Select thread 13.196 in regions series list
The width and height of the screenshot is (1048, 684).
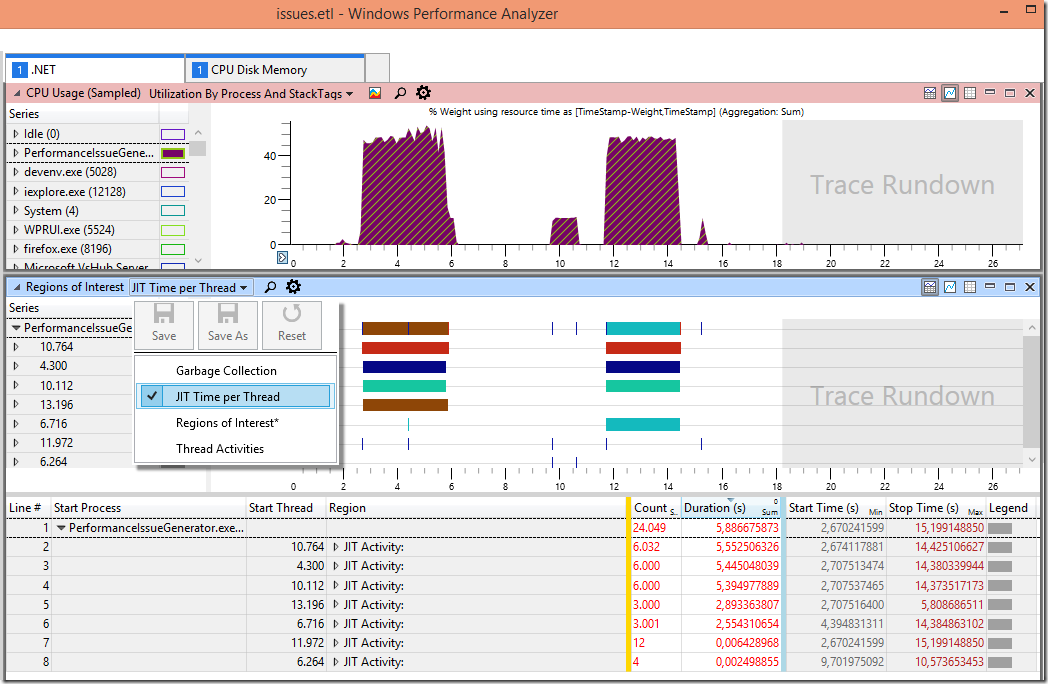pos(56,405)
